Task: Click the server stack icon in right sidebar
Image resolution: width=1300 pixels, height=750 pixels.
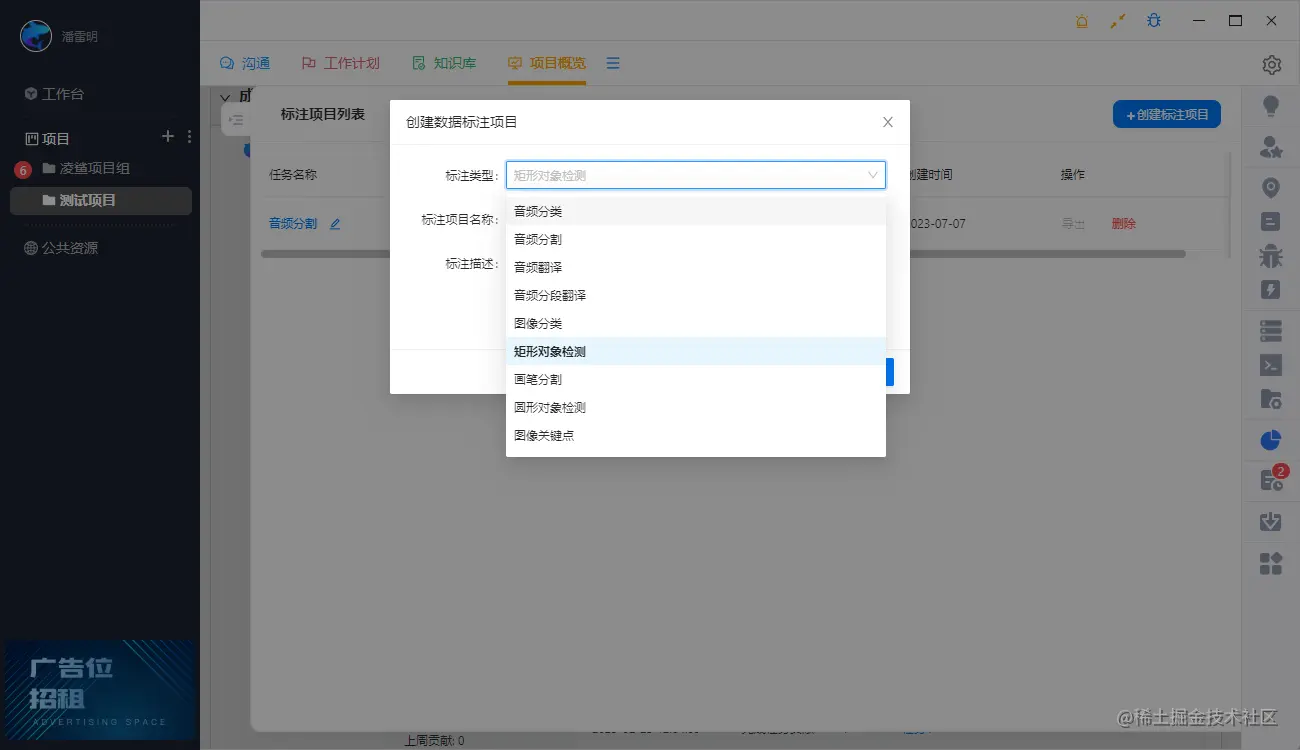Action: click(1271, 330)
